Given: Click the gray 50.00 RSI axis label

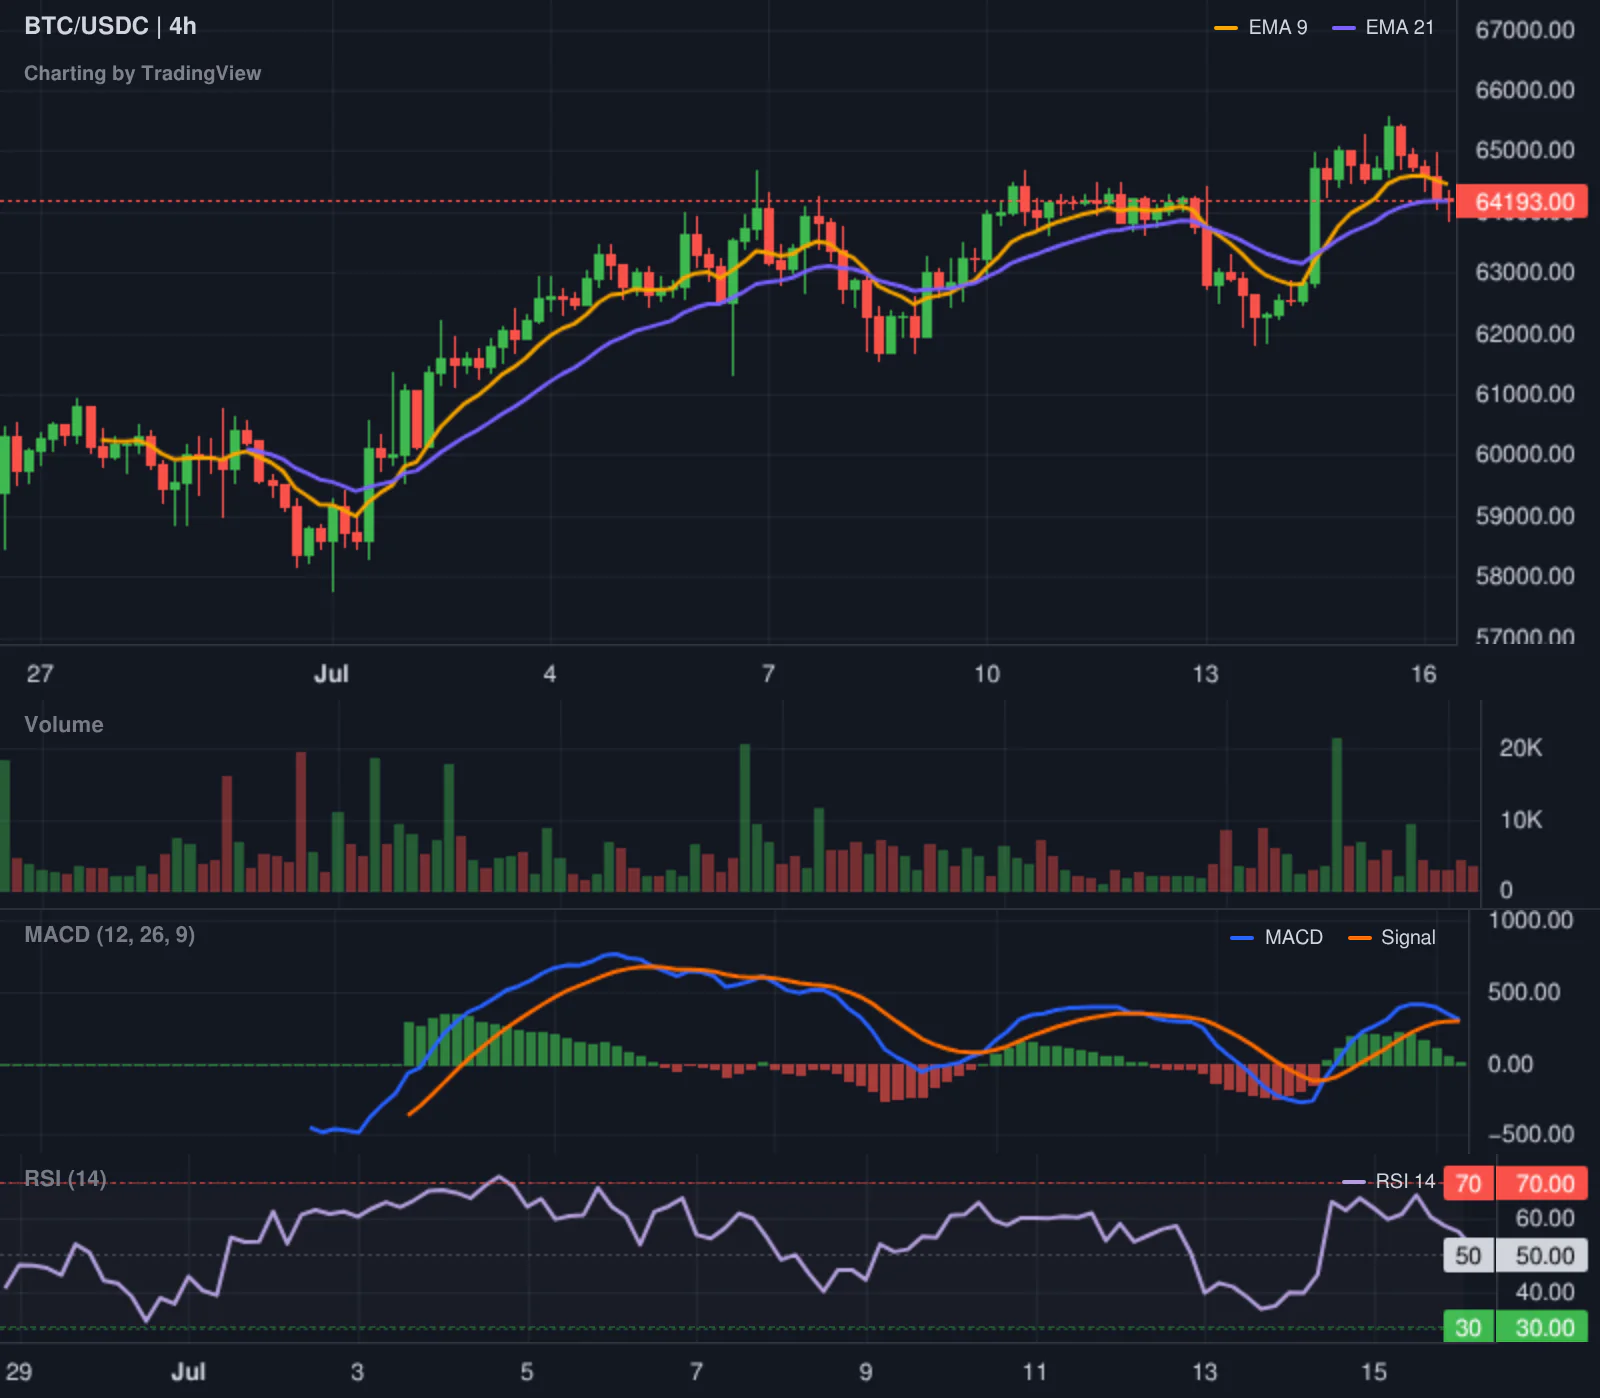Looking at the screenshot, I should coord(1543,1256).
